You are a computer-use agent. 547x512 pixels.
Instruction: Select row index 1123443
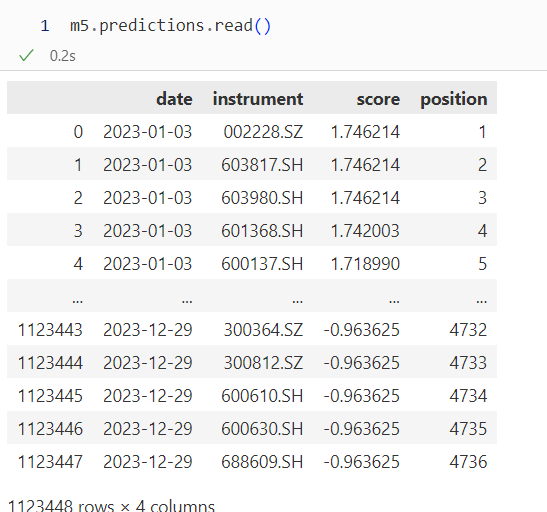click(50, 330)
